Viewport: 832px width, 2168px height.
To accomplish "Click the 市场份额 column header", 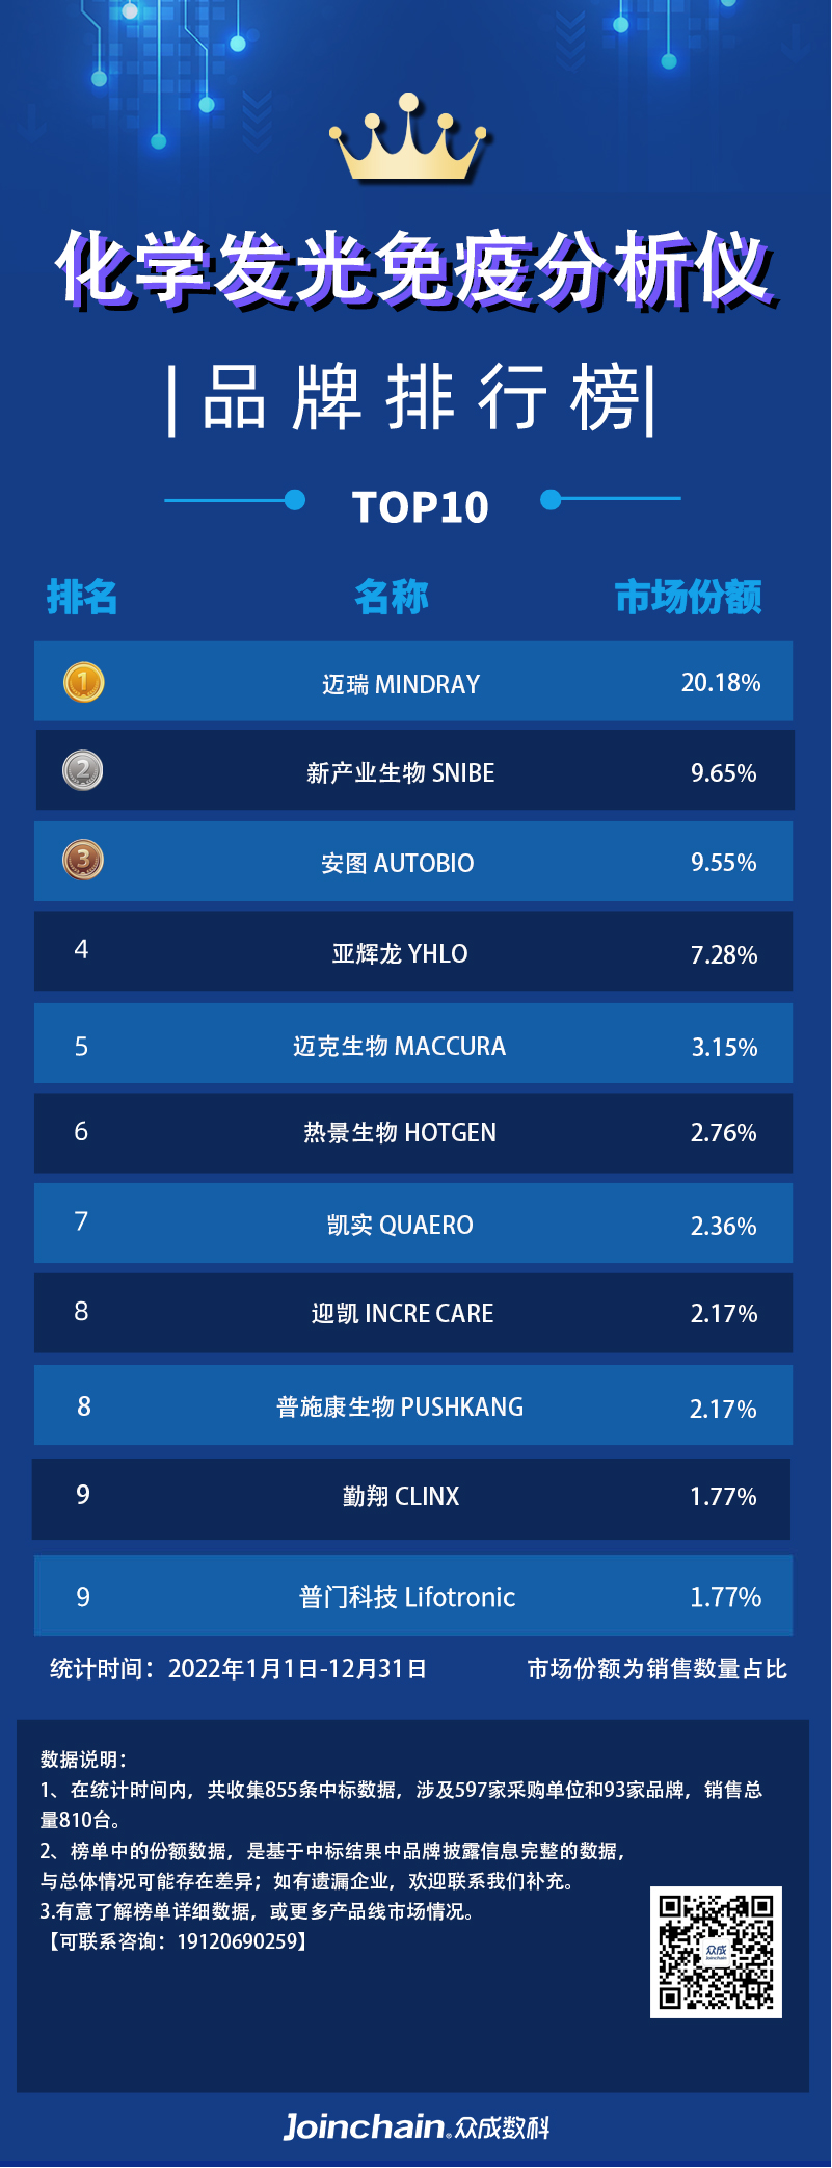I will pos(688,597).
